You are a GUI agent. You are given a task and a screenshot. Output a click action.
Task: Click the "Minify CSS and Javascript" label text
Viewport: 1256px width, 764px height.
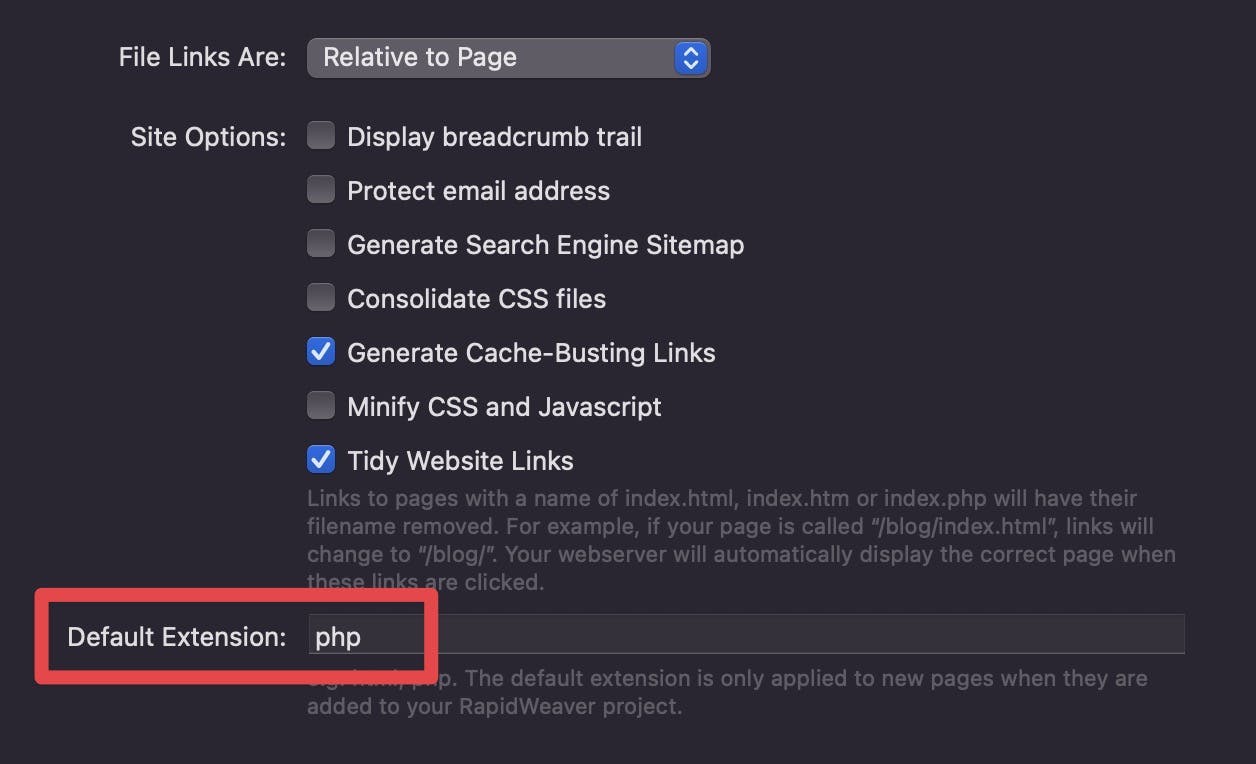pos(504,407)
